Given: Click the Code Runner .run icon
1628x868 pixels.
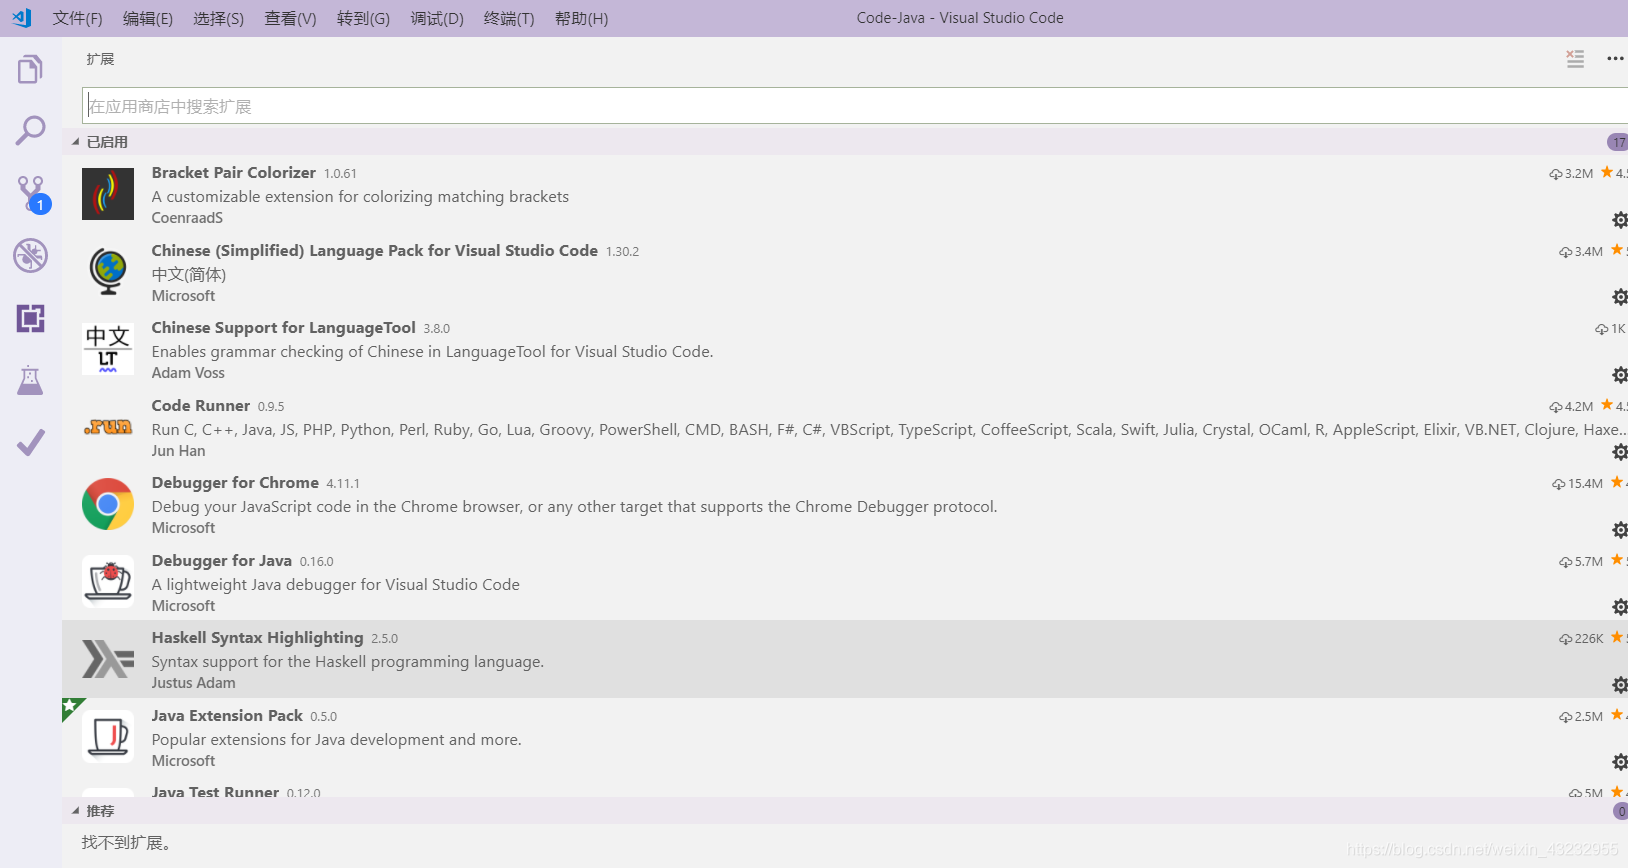Looking at the screenshot, I should tap(108, 426).
